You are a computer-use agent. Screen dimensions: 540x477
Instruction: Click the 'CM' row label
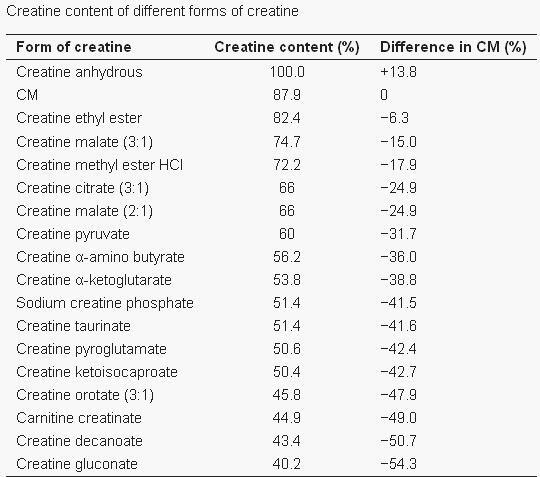(x=27, y=95)
